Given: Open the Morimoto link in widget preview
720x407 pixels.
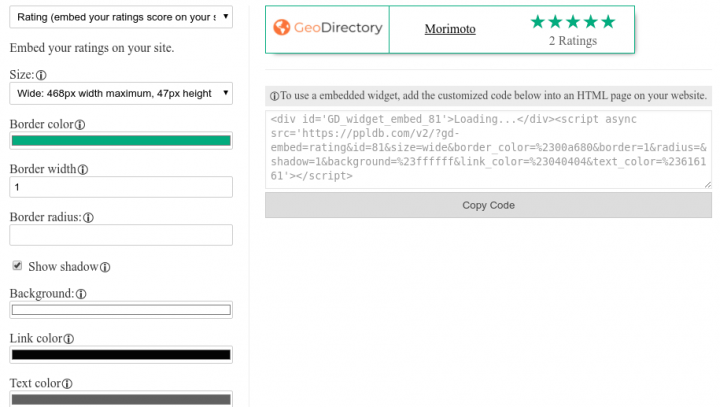Looking at the screenshot, I should point(450,29).
